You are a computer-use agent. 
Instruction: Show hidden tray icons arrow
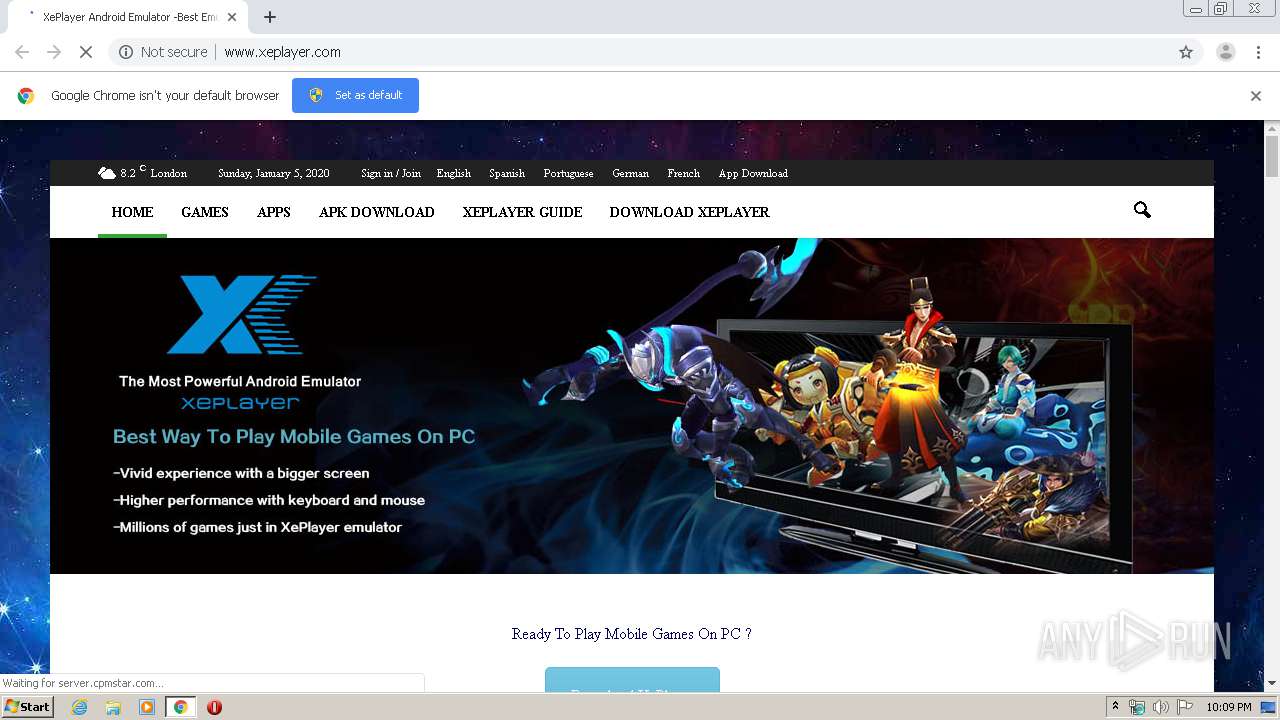[1115, 707]
